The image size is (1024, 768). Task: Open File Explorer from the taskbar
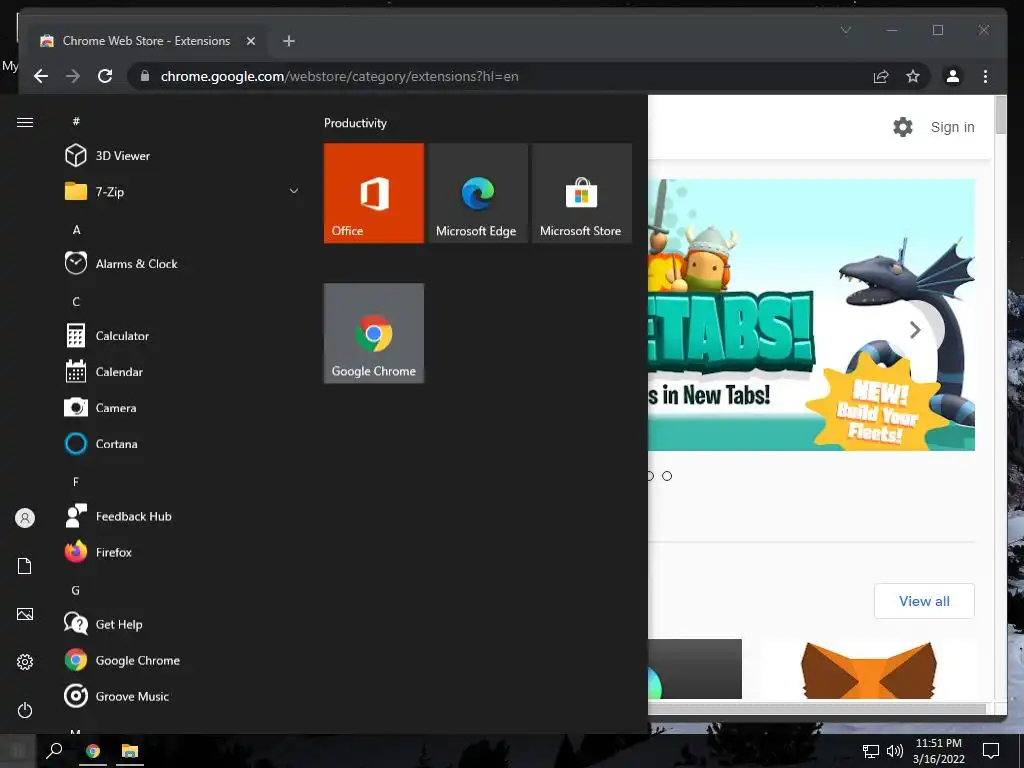130,751
